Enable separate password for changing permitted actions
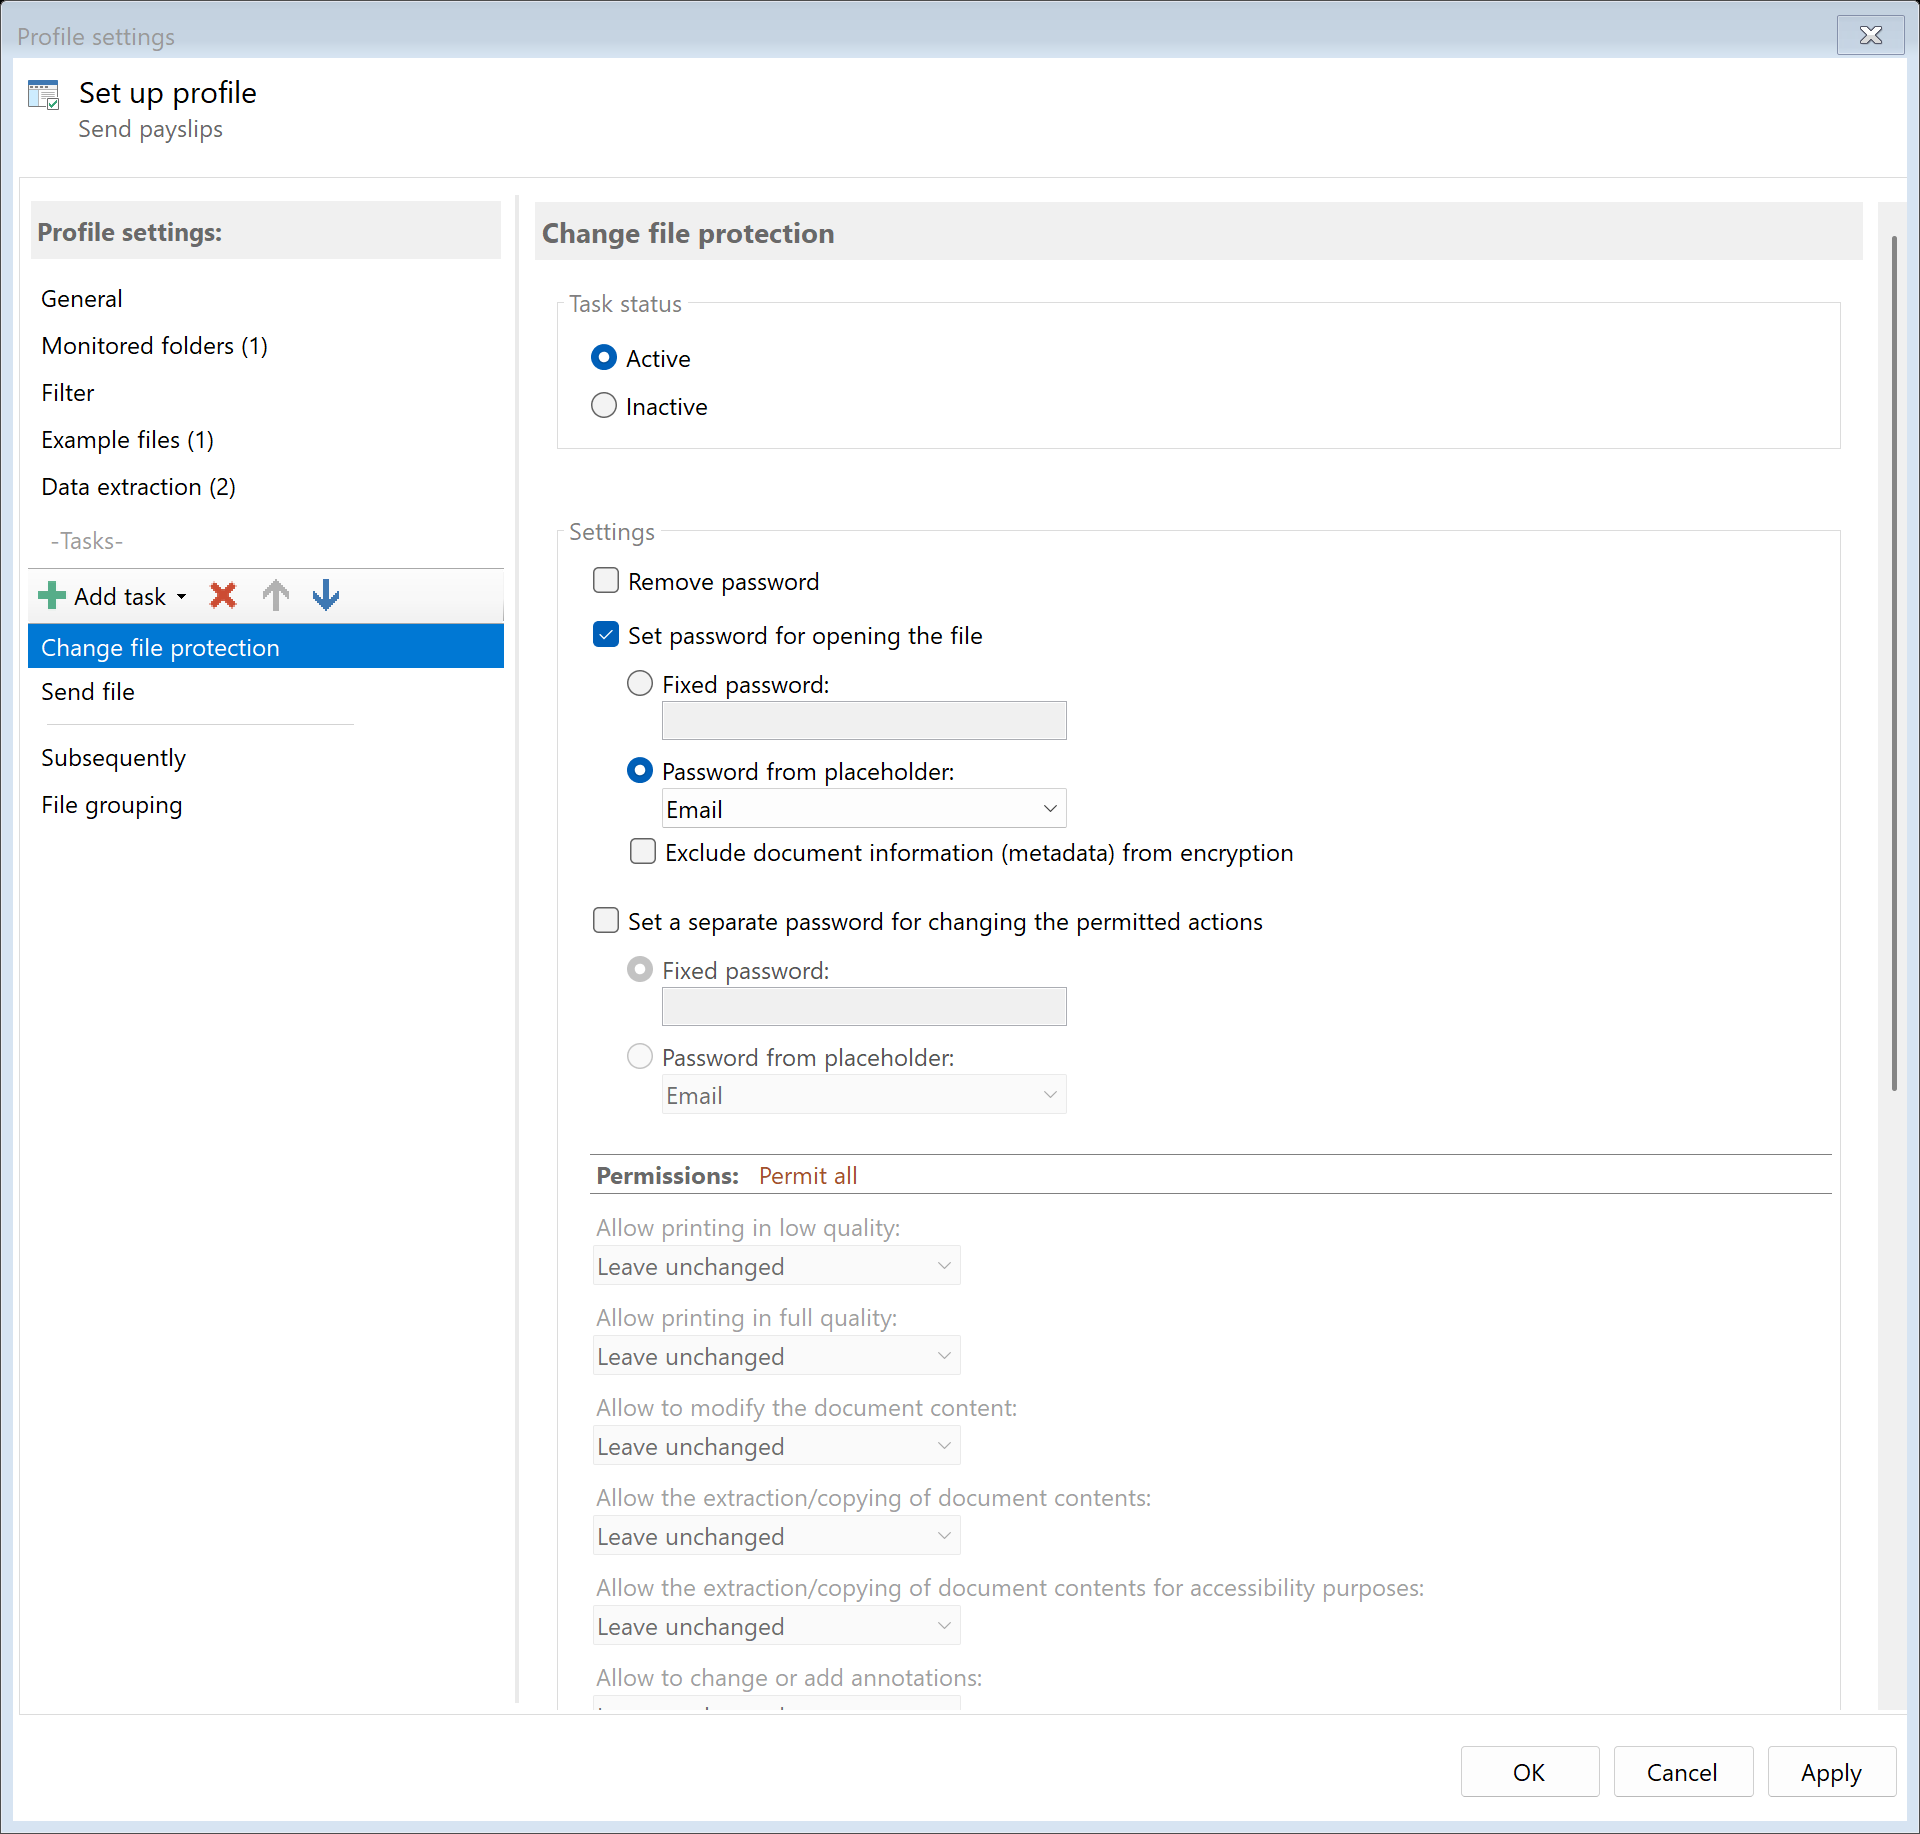Screen dimensions: 1920x1834 [x=606, y=920]
